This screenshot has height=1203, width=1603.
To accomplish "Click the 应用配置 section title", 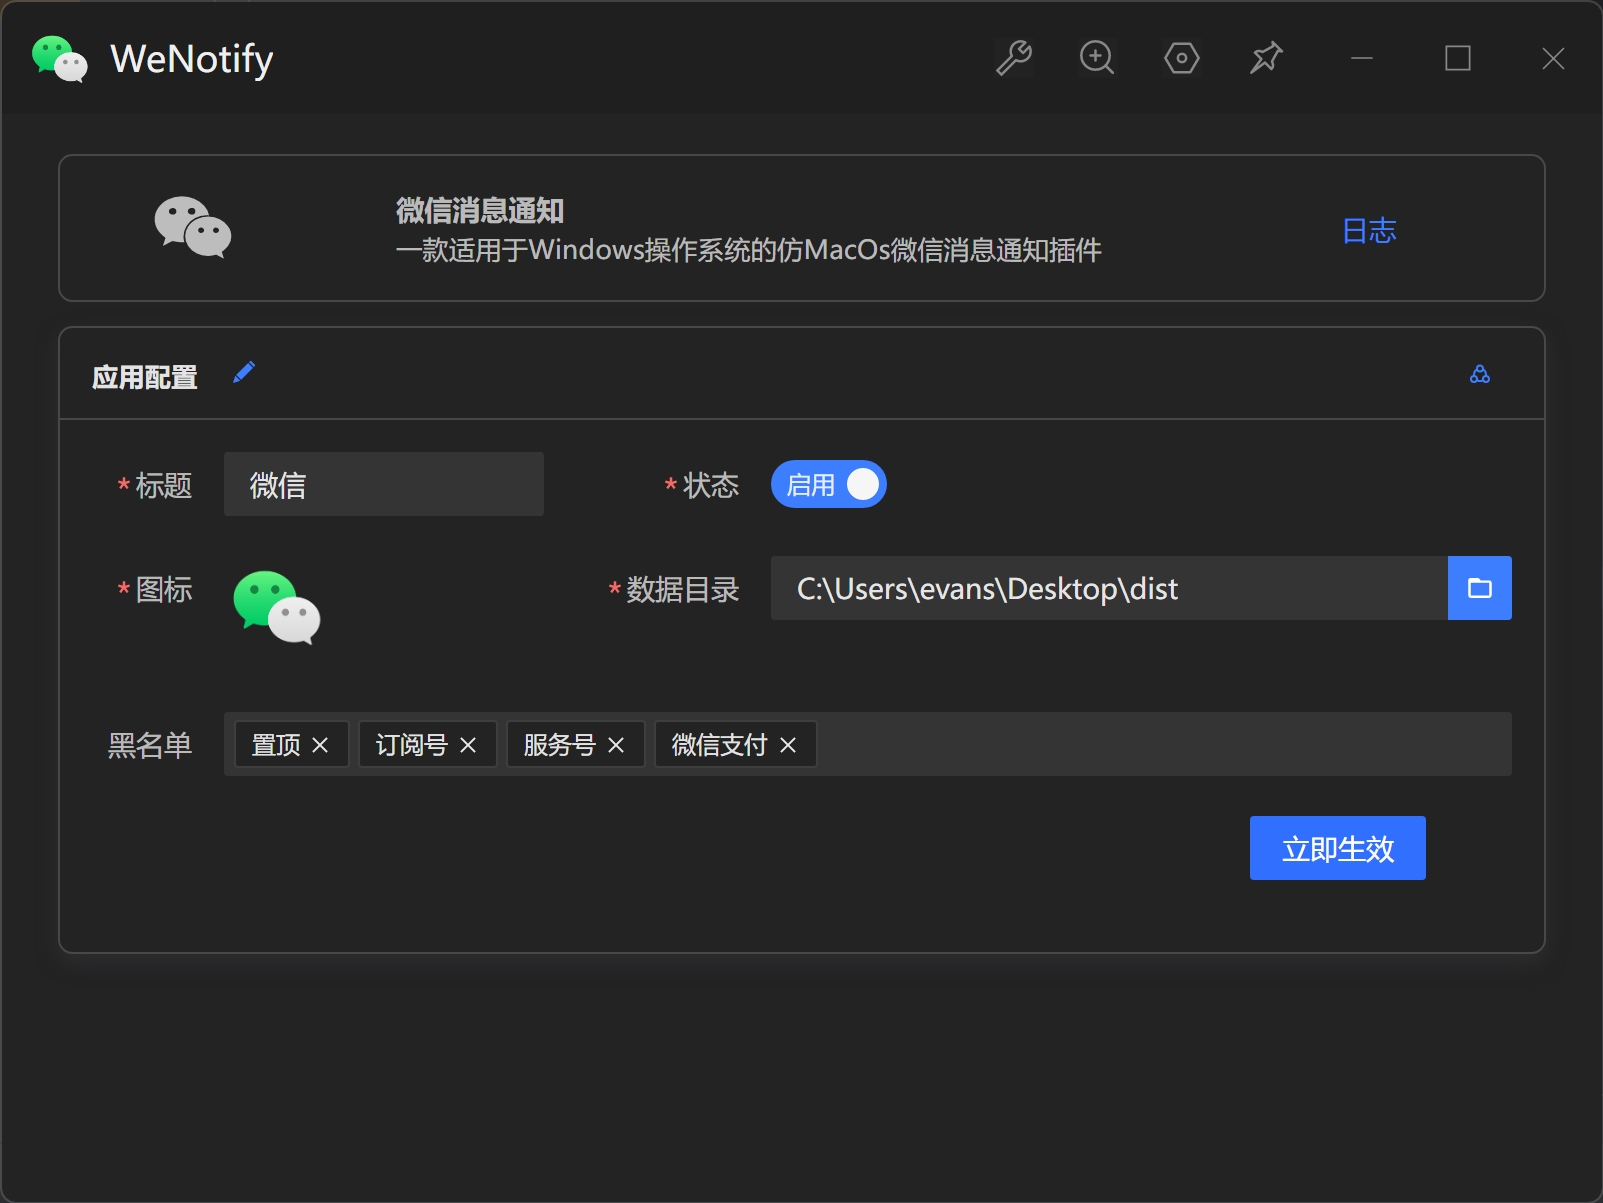I will [x=145, y=377].
